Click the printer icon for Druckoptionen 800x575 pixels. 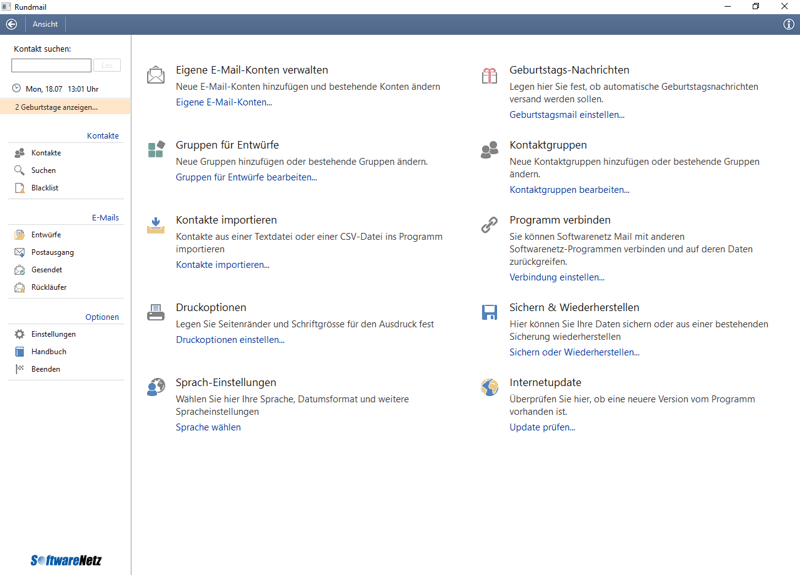[156, 313]
